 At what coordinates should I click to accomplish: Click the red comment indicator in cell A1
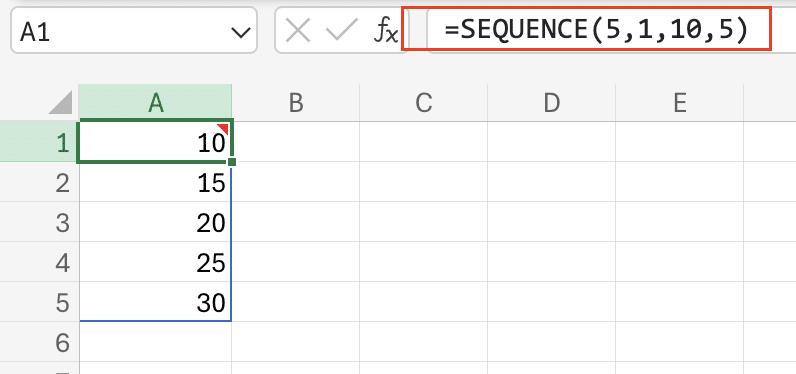223,128
